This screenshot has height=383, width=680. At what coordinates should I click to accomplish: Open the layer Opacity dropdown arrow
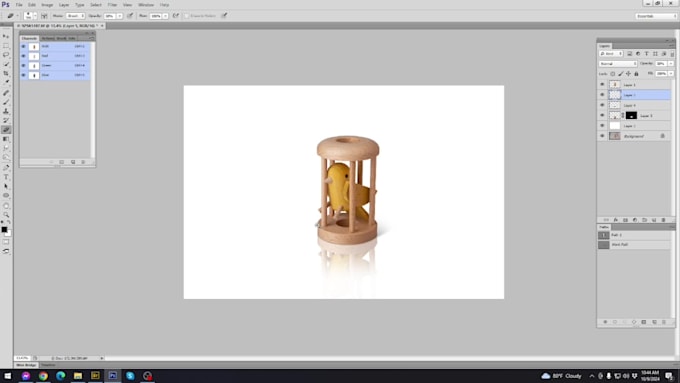pyautogui.click(x=671, y=64)
